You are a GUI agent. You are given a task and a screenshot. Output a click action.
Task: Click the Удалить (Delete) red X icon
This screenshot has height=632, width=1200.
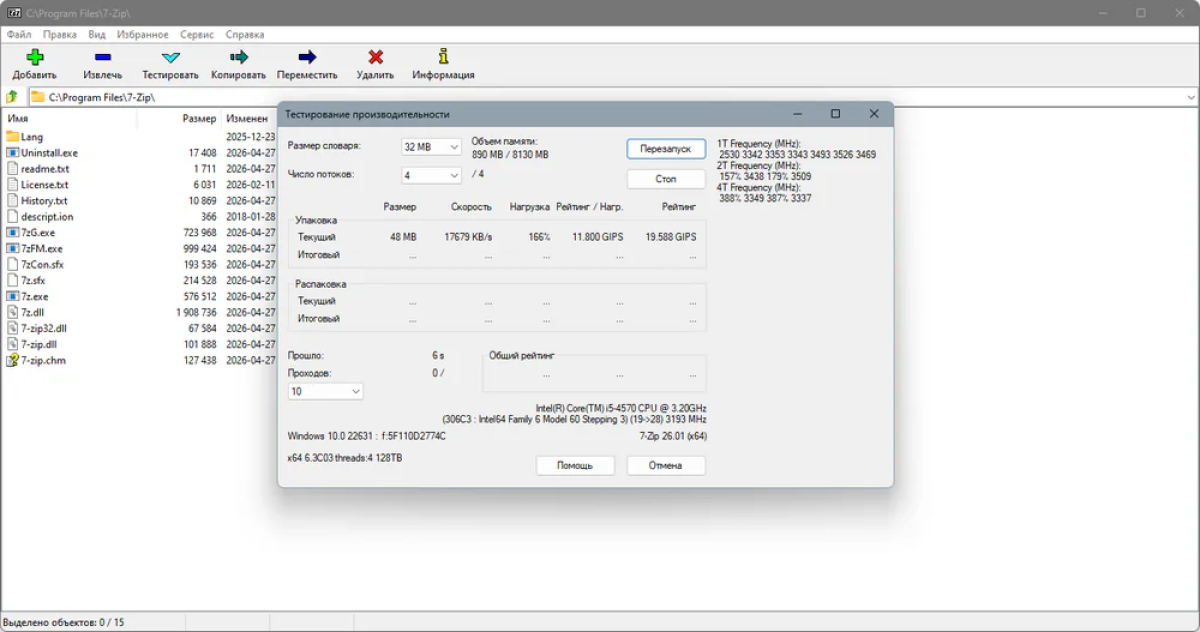point(375,58)
